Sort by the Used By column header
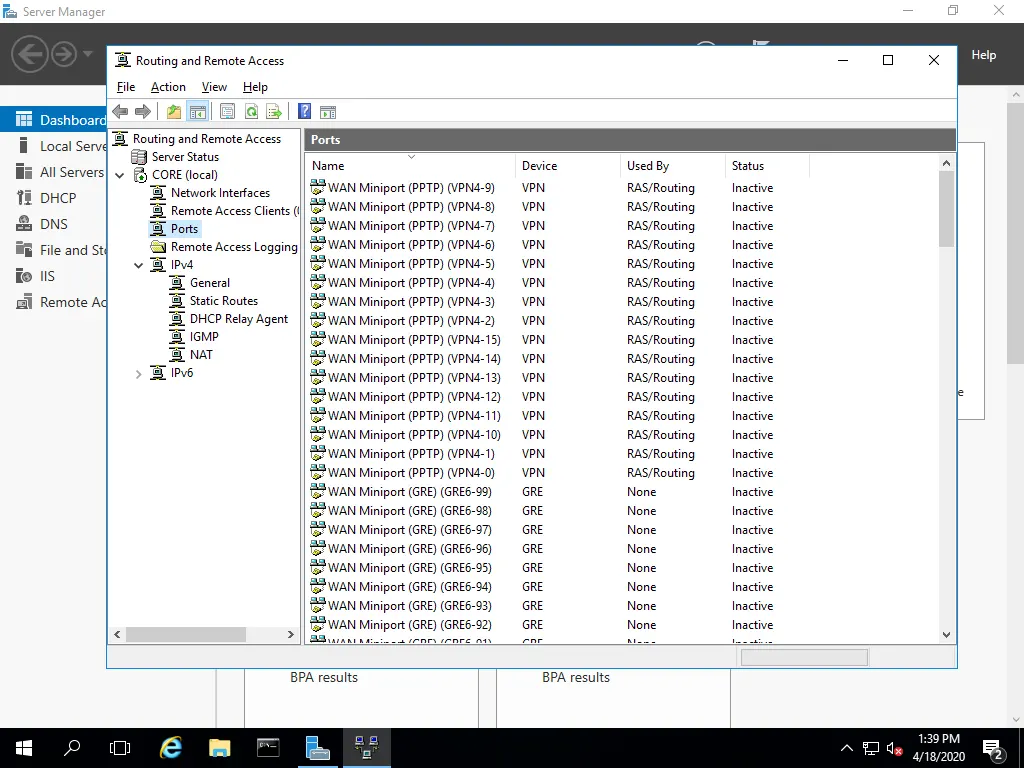 point(672,166)
